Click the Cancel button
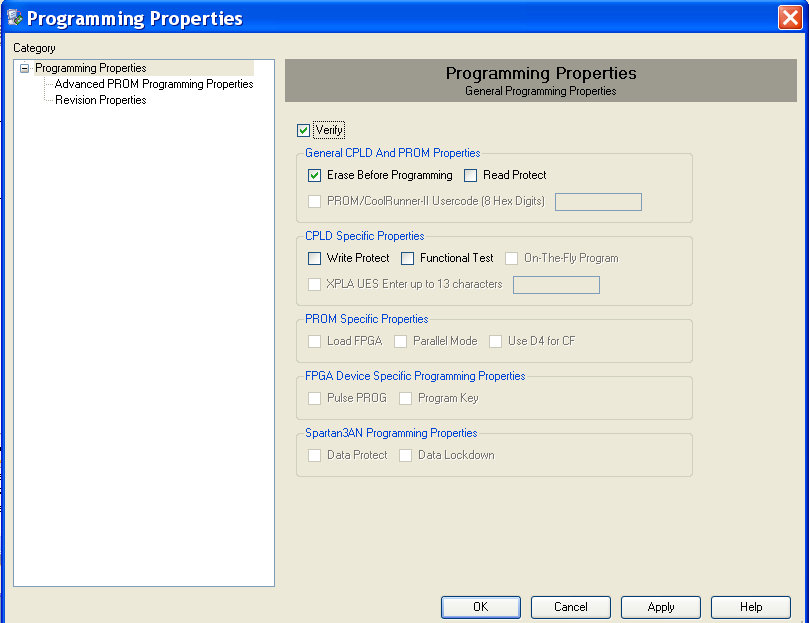 click(x=571, y=607)
